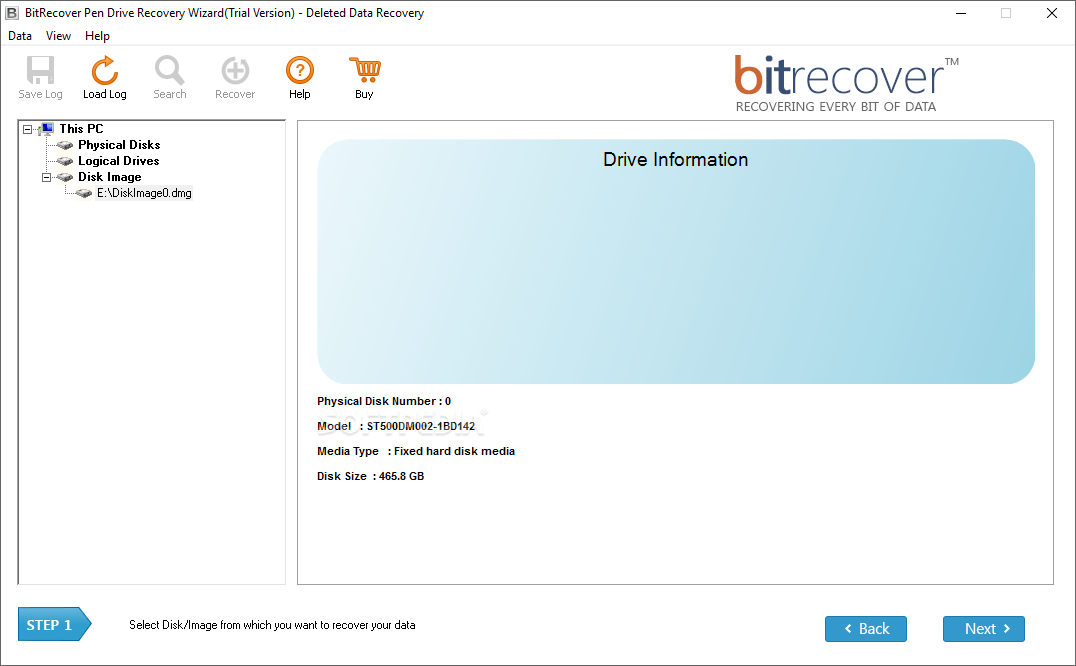This screenshot has height=666, width=1076.
Task: Click the Physical Disks drive icon
Action: 65,145
